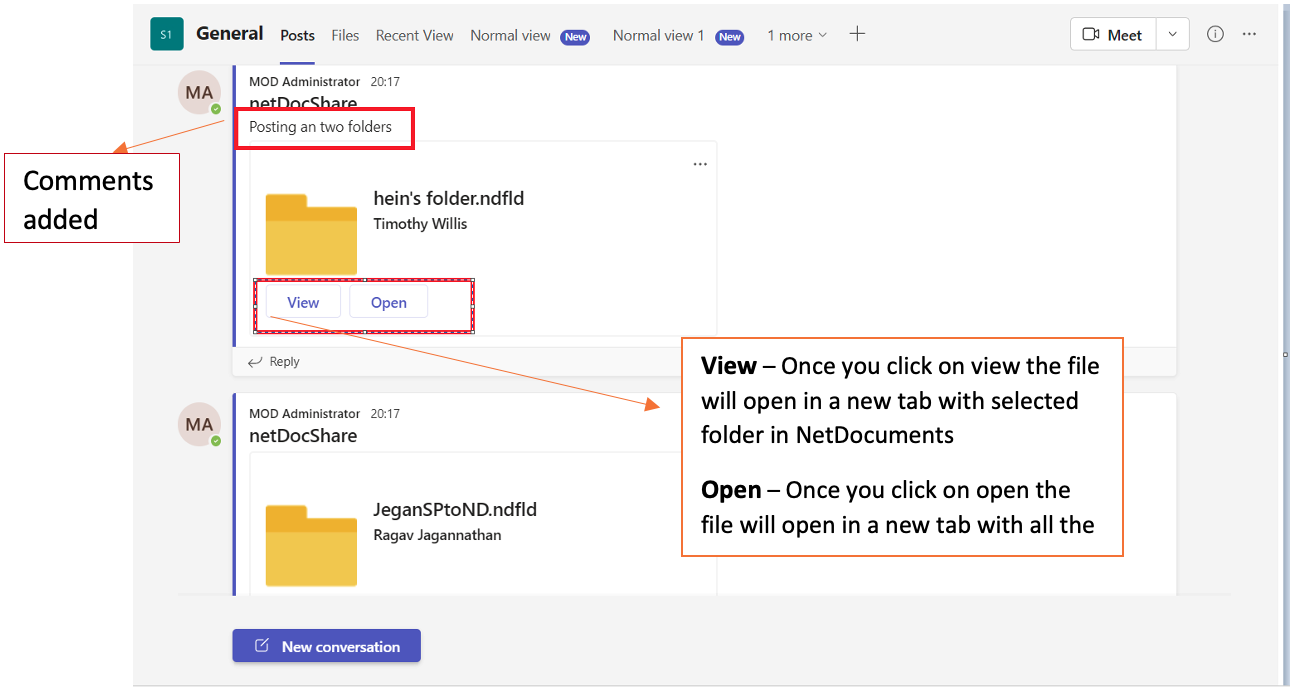Click the S1 team avatar icon
The image size is (1298, 694).
pyautogui.click(x=167, y=34)
